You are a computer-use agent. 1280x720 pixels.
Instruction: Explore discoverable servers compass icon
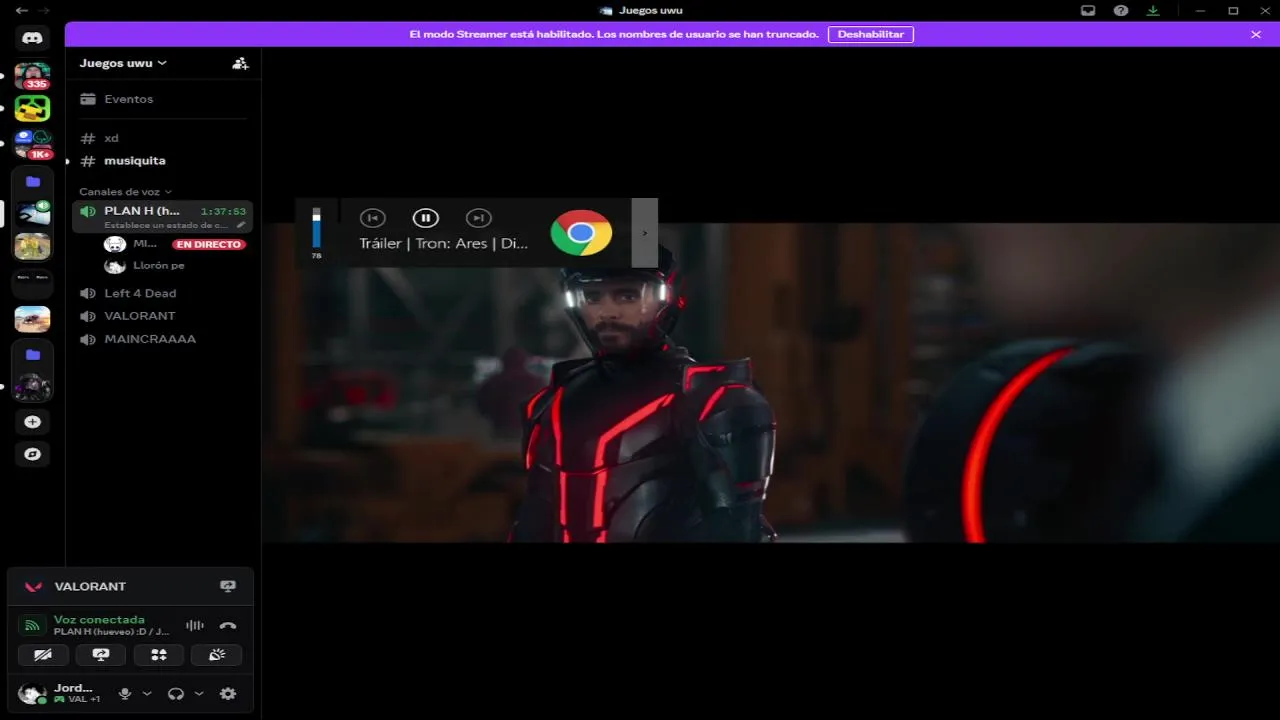(32, 454)
